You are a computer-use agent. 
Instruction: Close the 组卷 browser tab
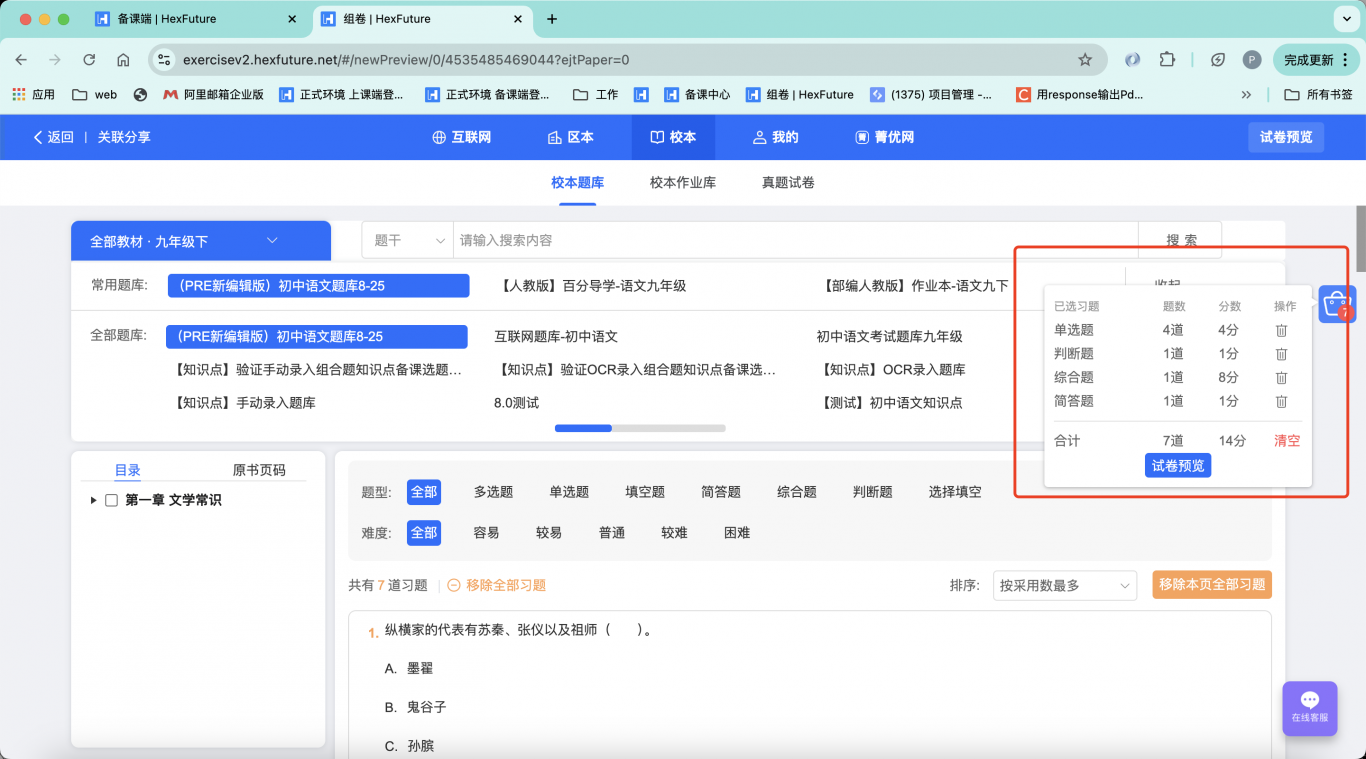tap(518, 19)
